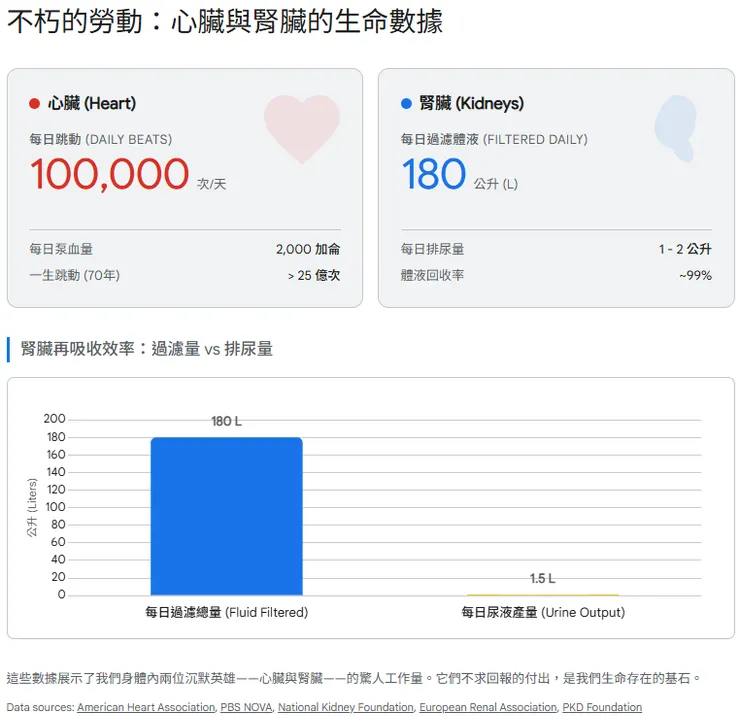Open the National Kidney Foundation link

click(x=345, y=707)
